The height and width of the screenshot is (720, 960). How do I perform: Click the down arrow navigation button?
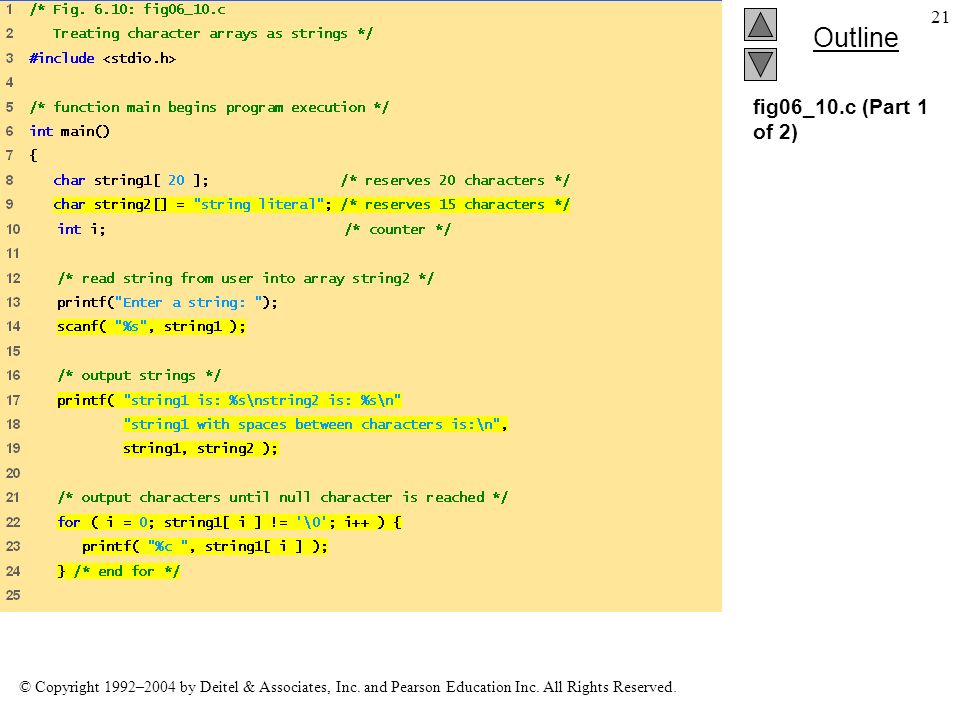pyautogui.click(x=760, y=64)
